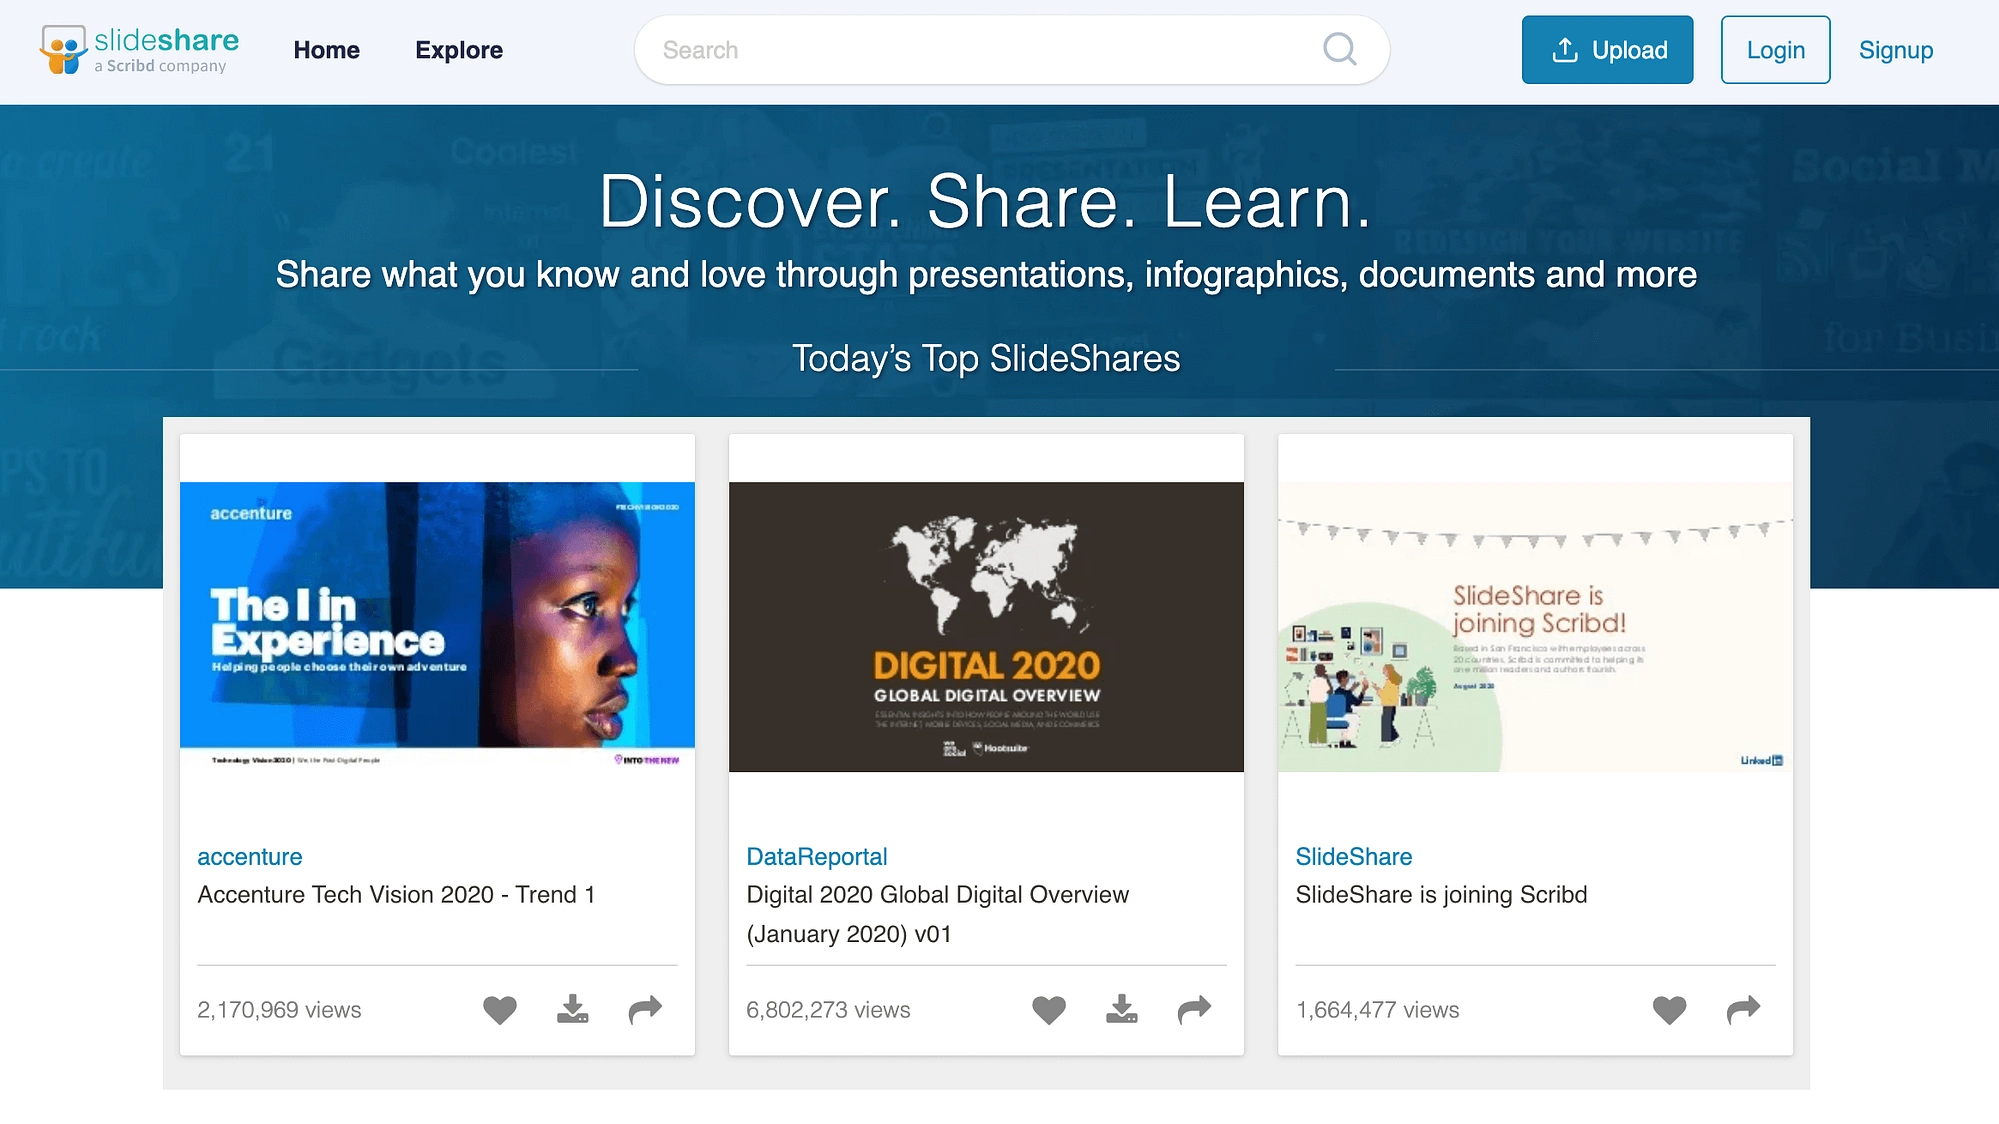
Task: Open the Digital 2020 world map thumbnail
Action: pos(986,627)
